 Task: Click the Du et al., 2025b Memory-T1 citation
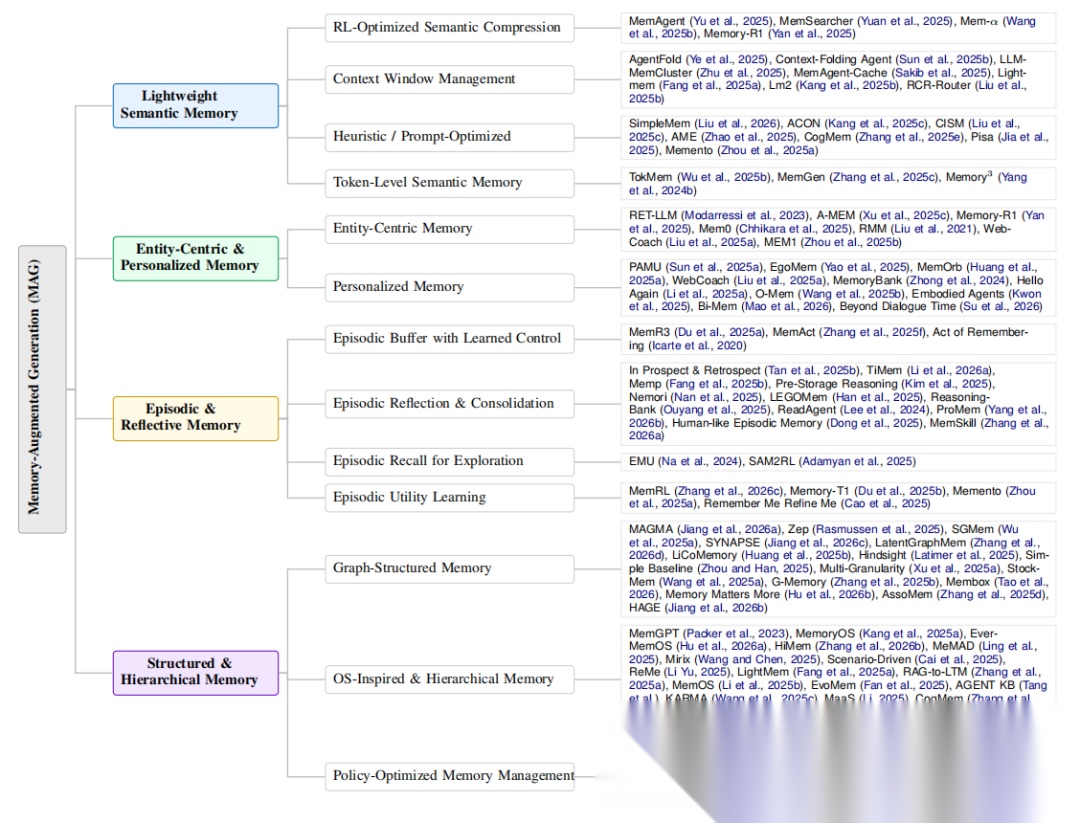pyautogui.click(x=899, y=491)
